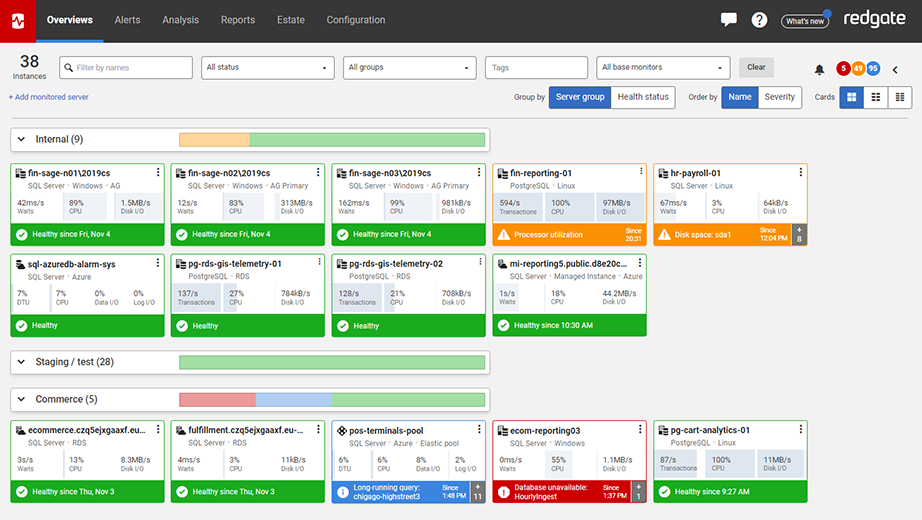Expand extra alert on ecom-reporting03 card
This screenshot has height=520, width=922.
[x=639, y=492]
